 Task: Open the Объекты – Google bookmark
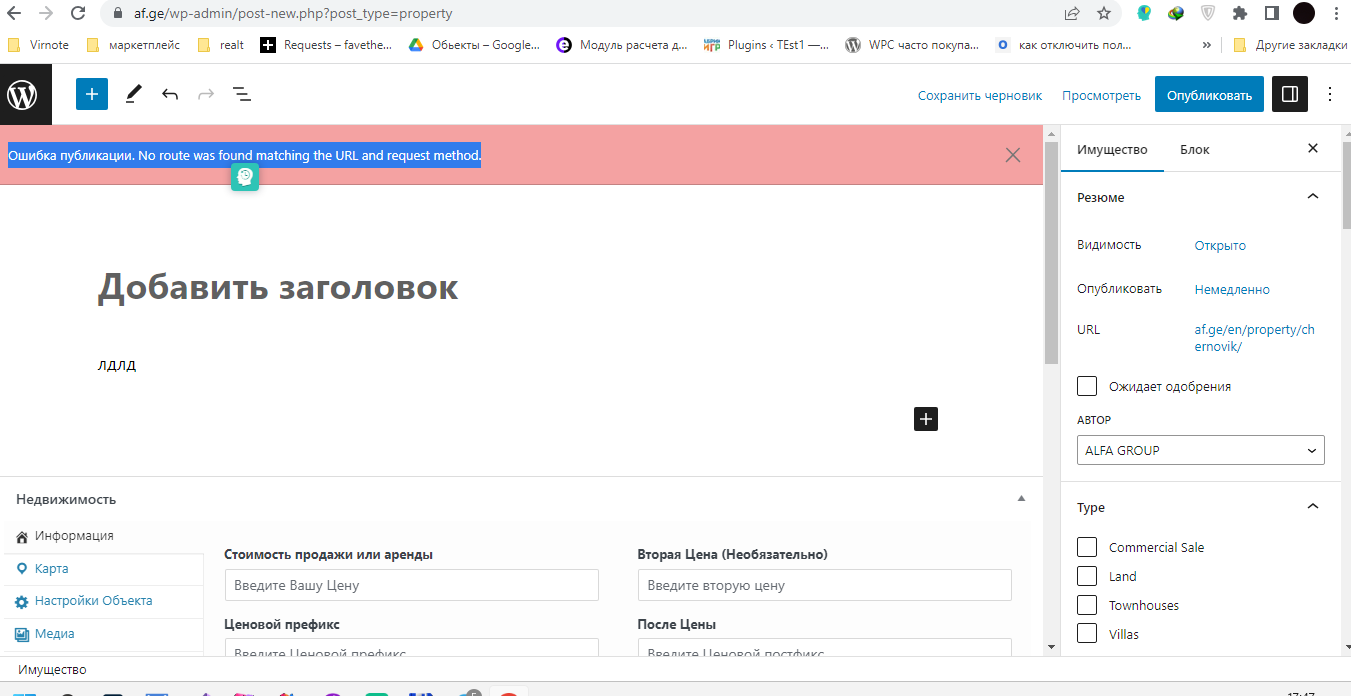[474, 45]
